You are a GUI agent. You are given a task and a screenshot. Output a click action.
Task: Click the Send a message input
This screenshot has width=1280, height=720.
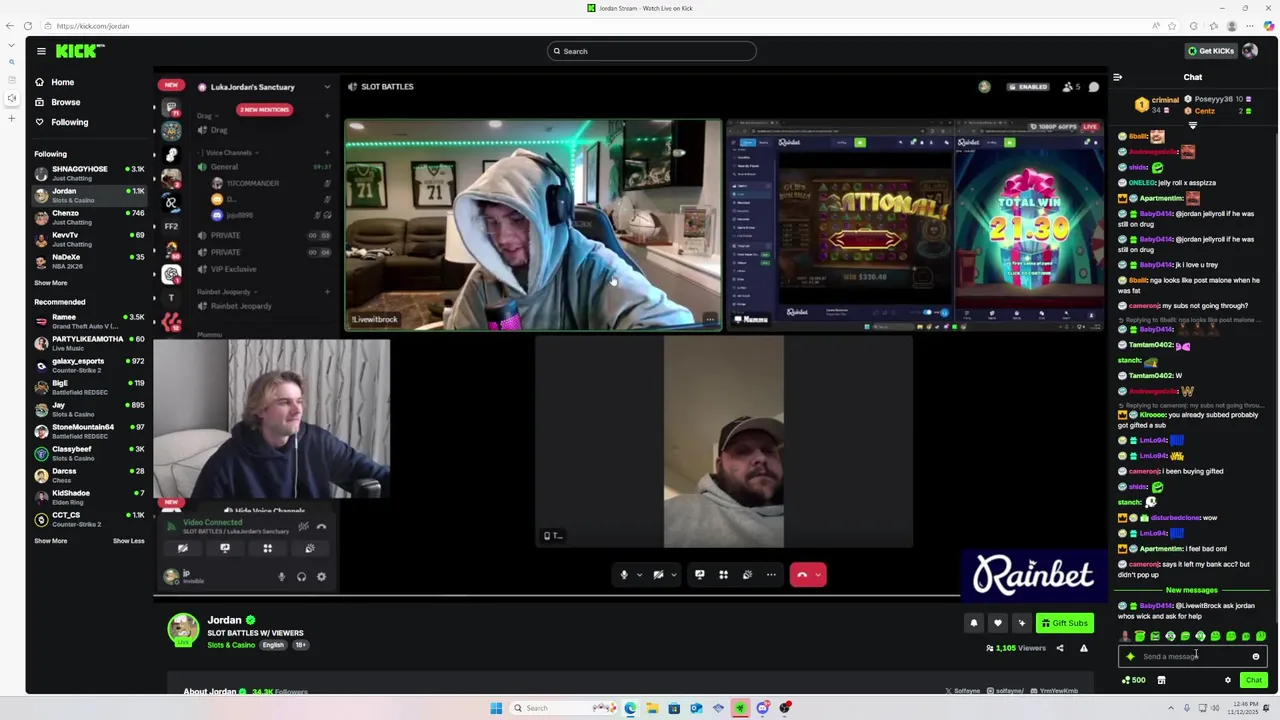click(1192, 657)
